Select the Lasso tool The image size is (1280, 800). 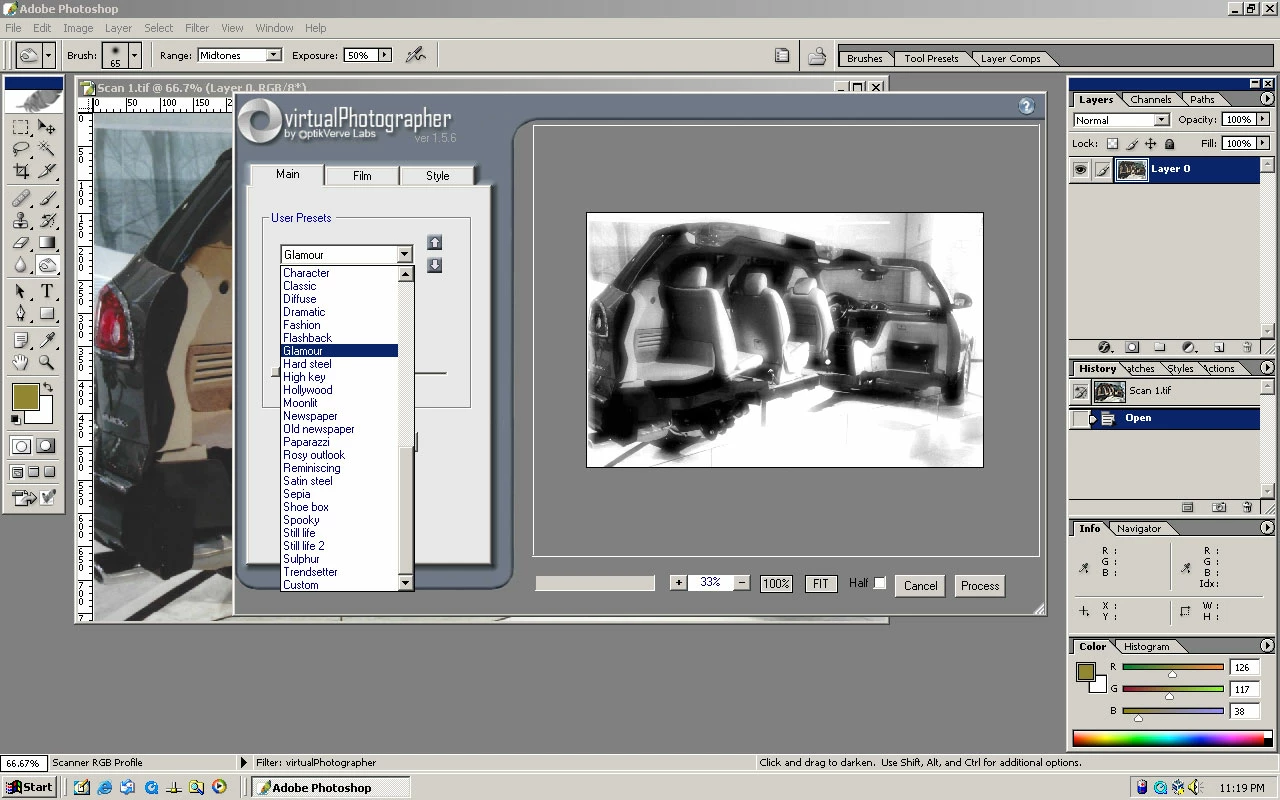[20, 149]
